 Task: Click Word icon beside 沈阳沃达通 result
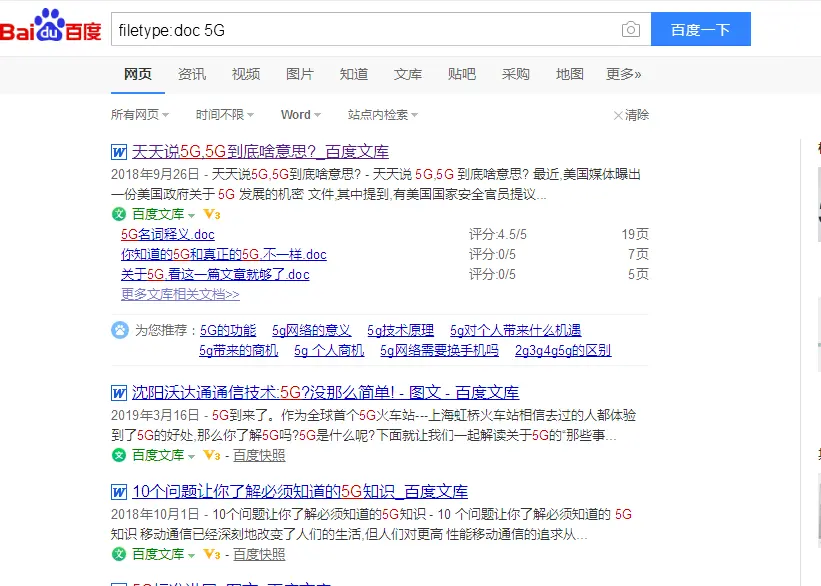pos(119,393)
